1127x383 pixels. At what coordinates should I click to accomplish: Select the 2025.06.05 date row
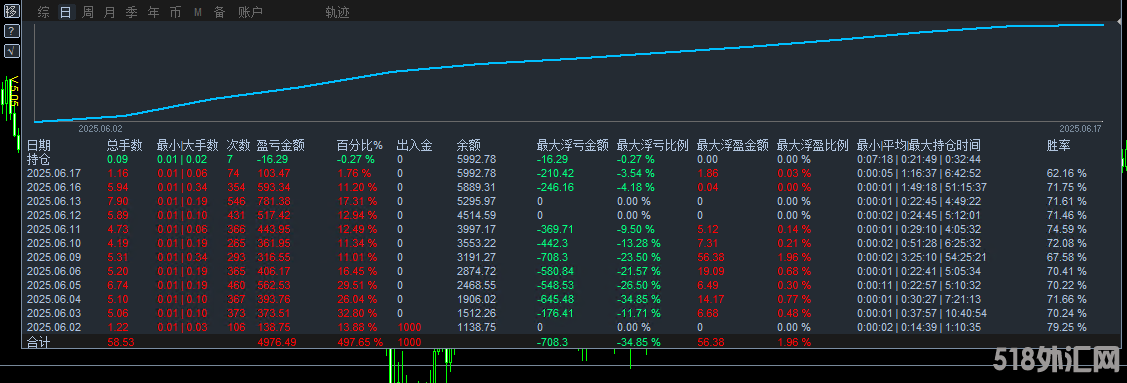point(55,285)
